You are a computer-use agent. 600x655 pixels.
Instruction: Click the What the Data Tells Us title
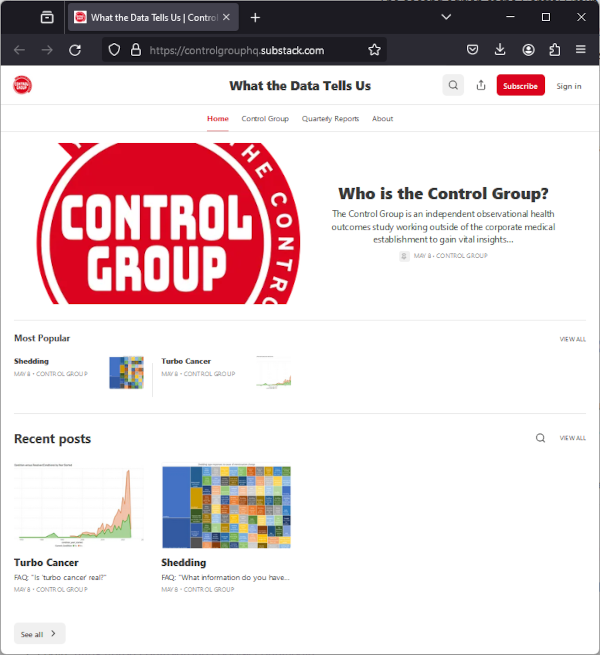[300, 86]
